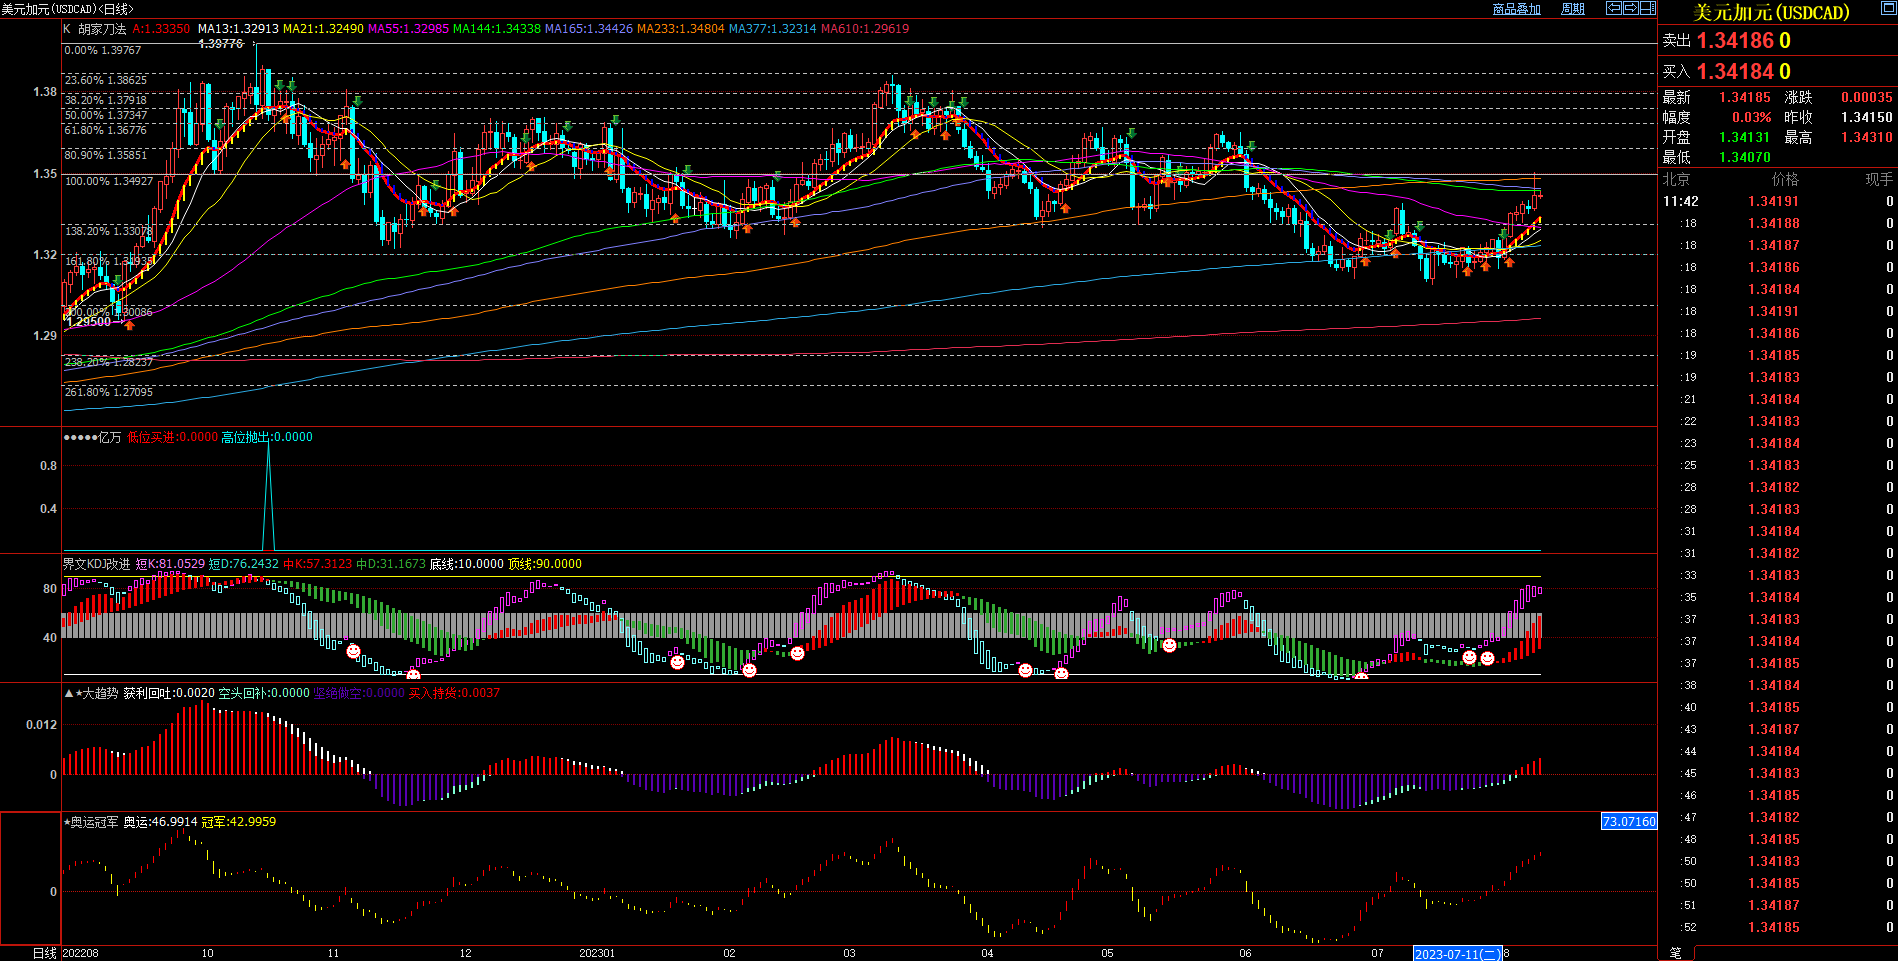Click first smiley face marker in KD panel
Image resolution: width=1898 pixels, height=961 pixels.
pyautogui.click(x=353, y=651)
